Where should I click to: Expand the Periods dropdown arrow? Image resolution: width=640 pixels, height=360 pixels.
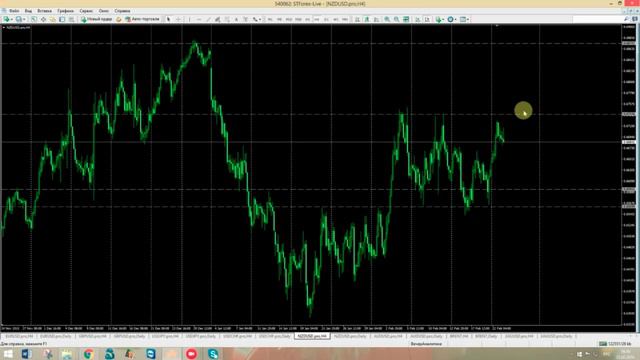456,19
